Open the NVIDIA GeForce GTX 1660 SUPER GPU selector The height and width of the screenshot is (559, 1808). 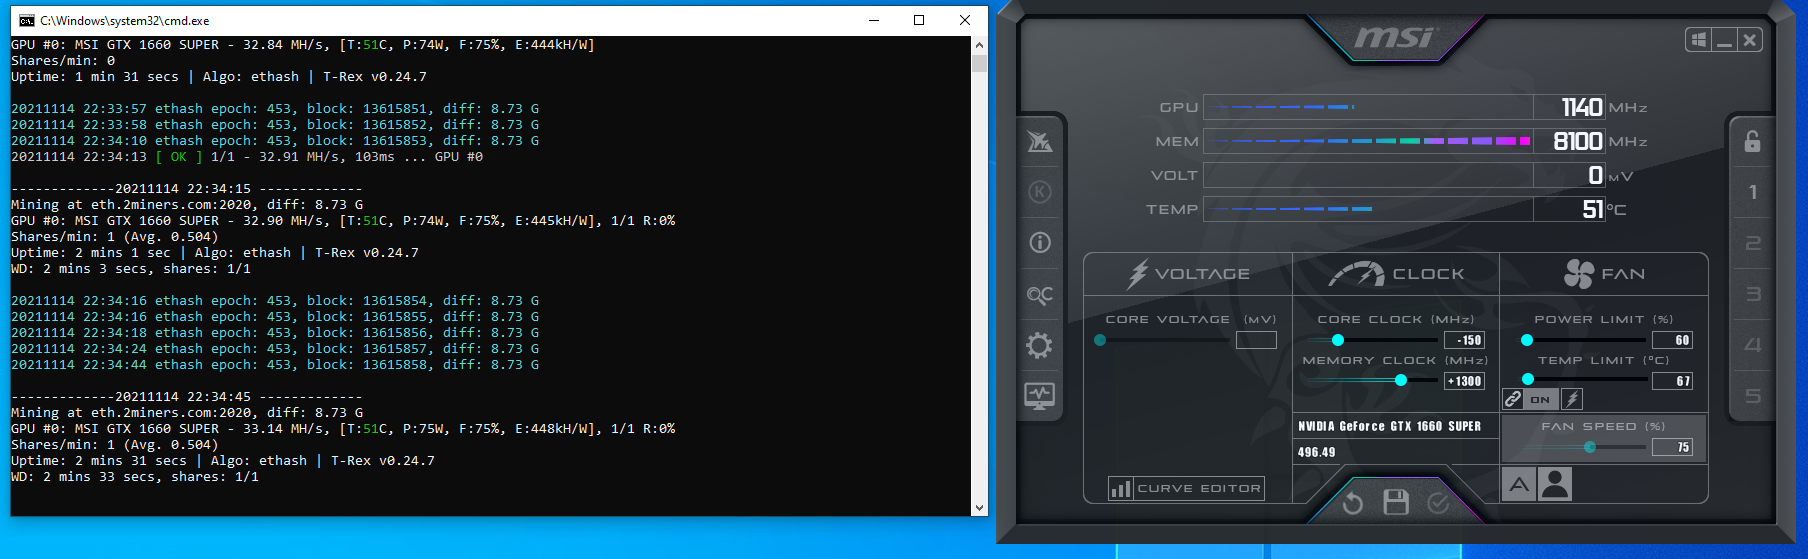pyautogui.click(x=1395, y=426)
